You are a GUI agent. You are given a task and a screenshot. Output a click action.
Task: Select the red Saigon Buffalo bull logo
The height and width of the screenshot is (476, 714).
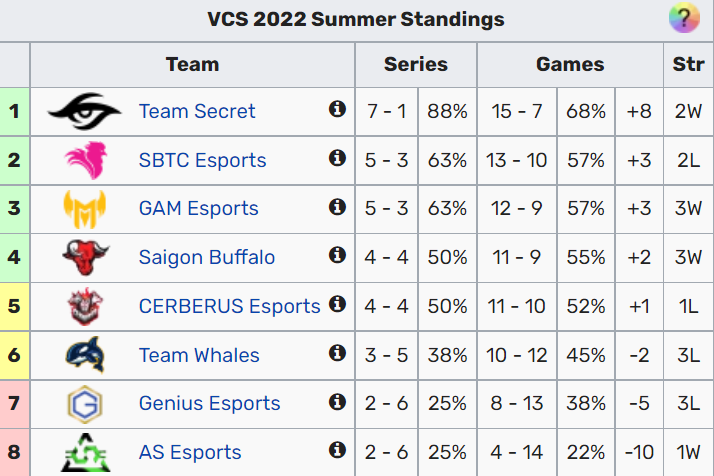click(x=86, y=257)
